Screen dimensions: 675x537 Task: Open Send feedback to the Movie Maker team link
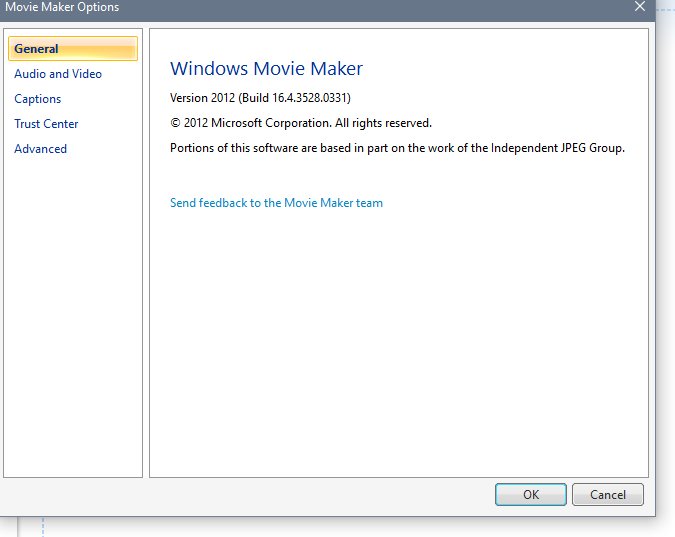276,203
